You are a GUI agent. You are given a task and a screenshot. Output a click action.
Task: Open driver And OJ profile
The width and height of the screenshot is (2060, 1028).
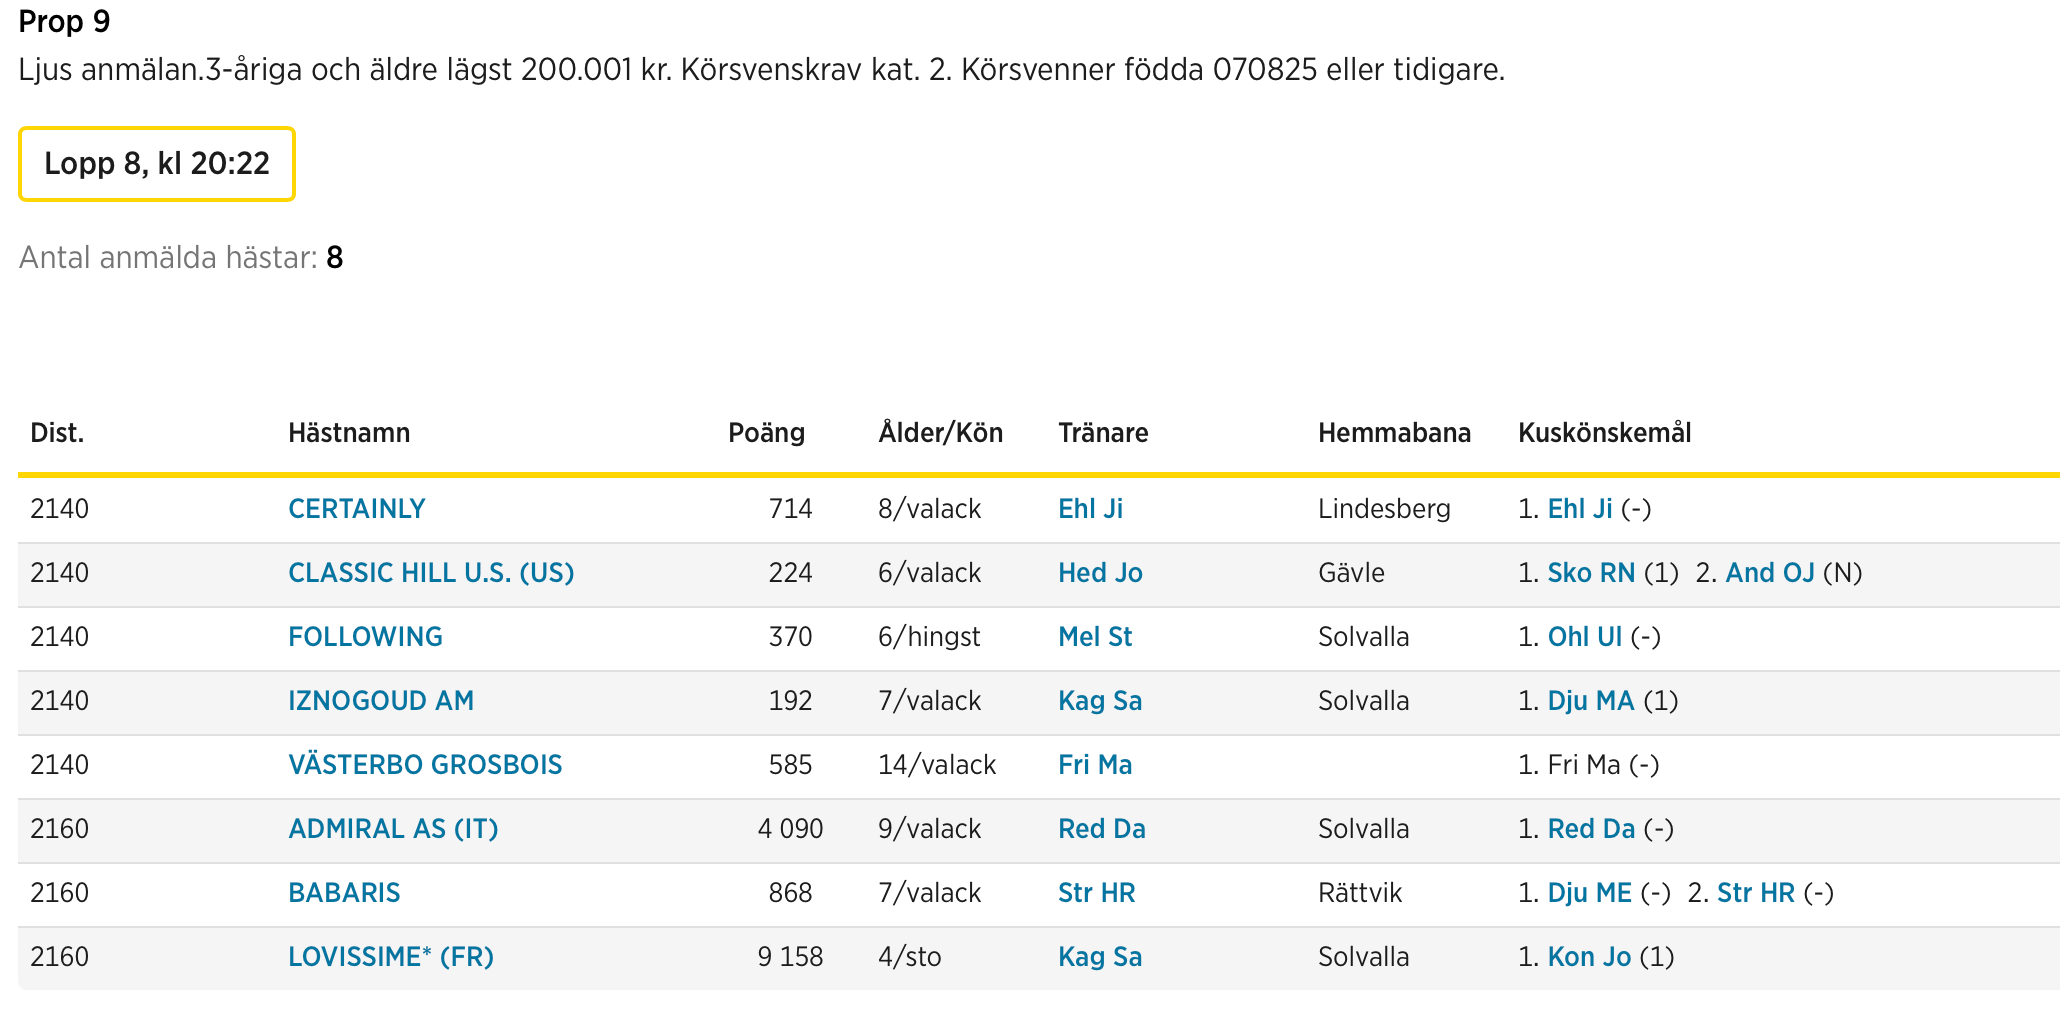click(x=1770, y=573)
